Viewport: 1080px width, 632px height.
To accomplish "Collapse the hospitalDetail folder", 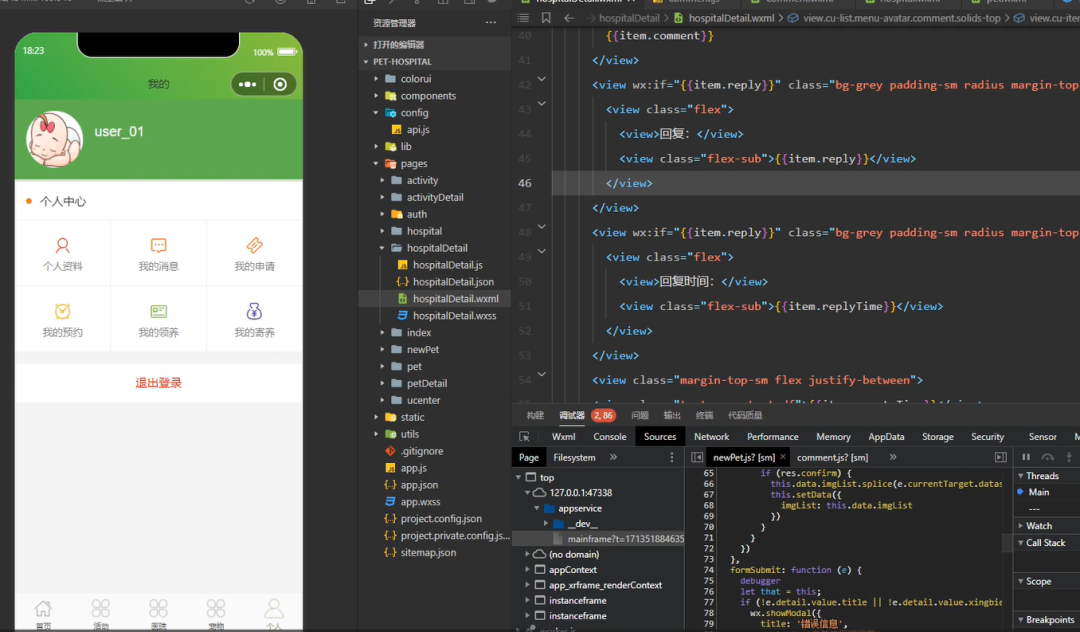I will (x=382, y=248).
